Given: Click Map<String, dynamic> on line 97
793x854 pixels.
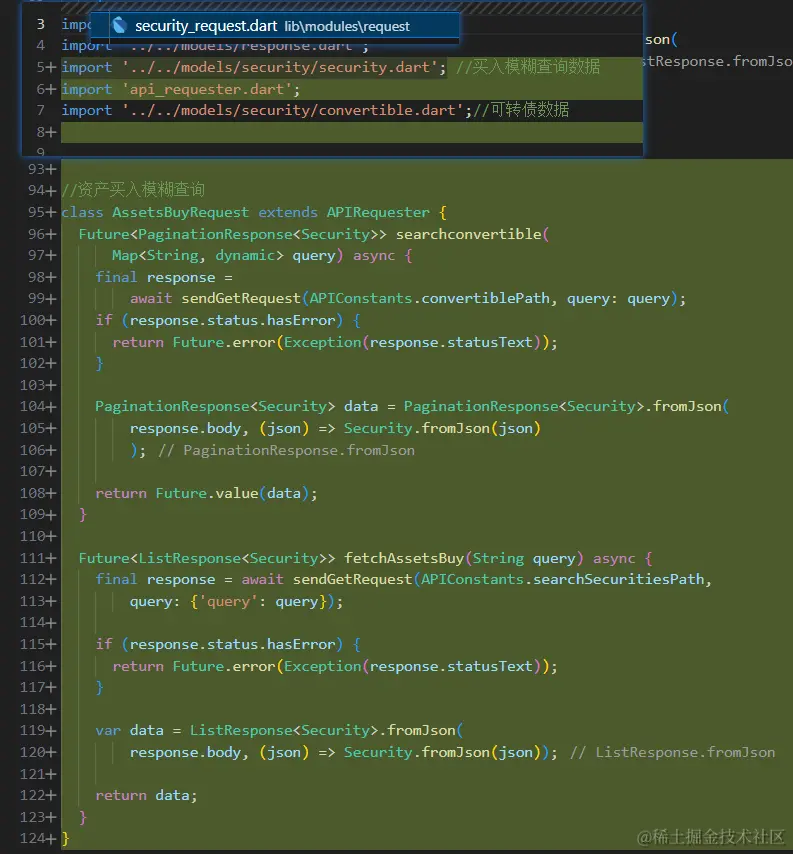Looking at the screenshot, I should [198, 255].
